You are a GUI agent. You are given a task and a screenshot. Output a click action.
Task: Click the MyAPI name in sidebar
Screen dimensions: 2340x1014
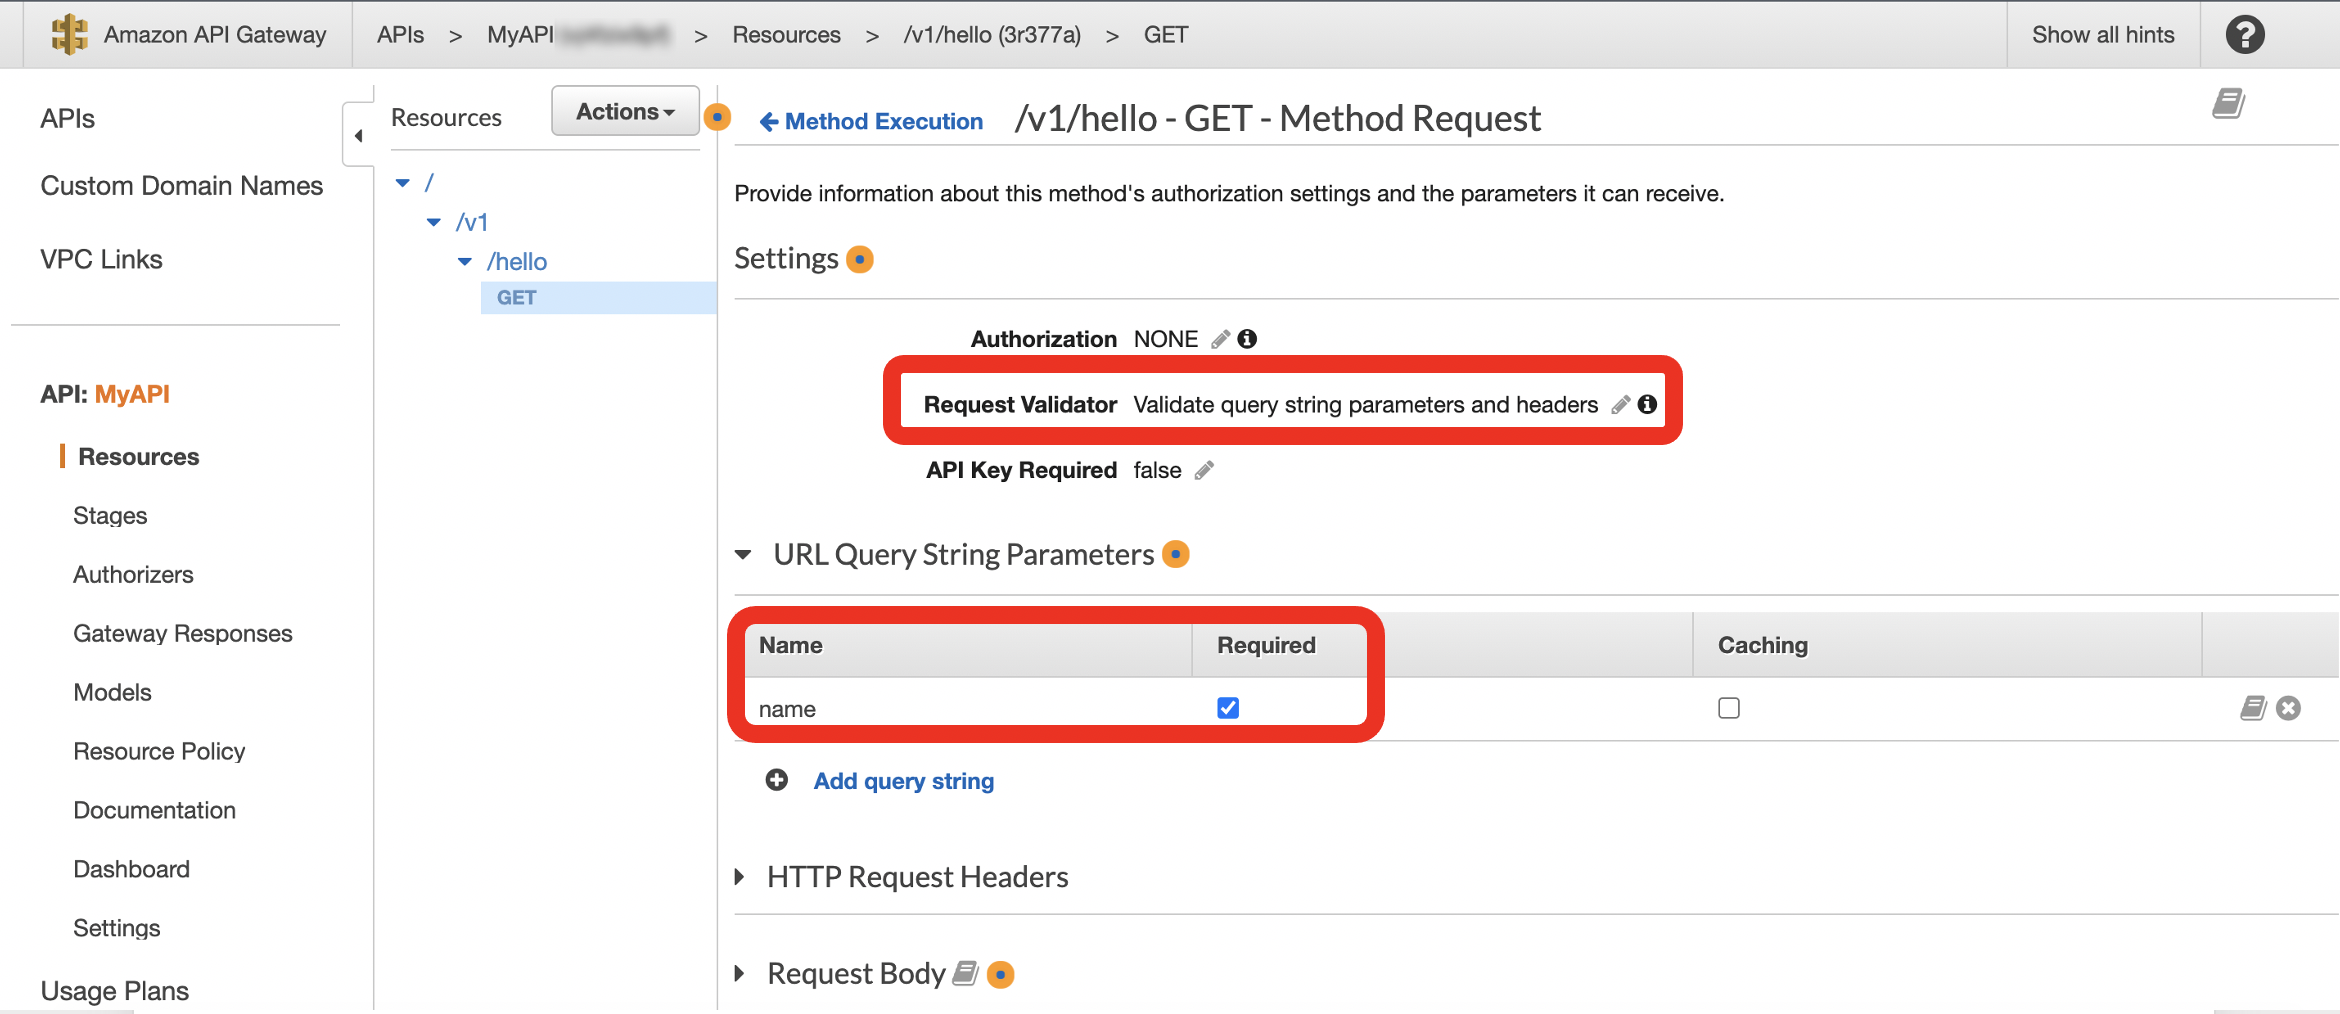tap(132, 394)
